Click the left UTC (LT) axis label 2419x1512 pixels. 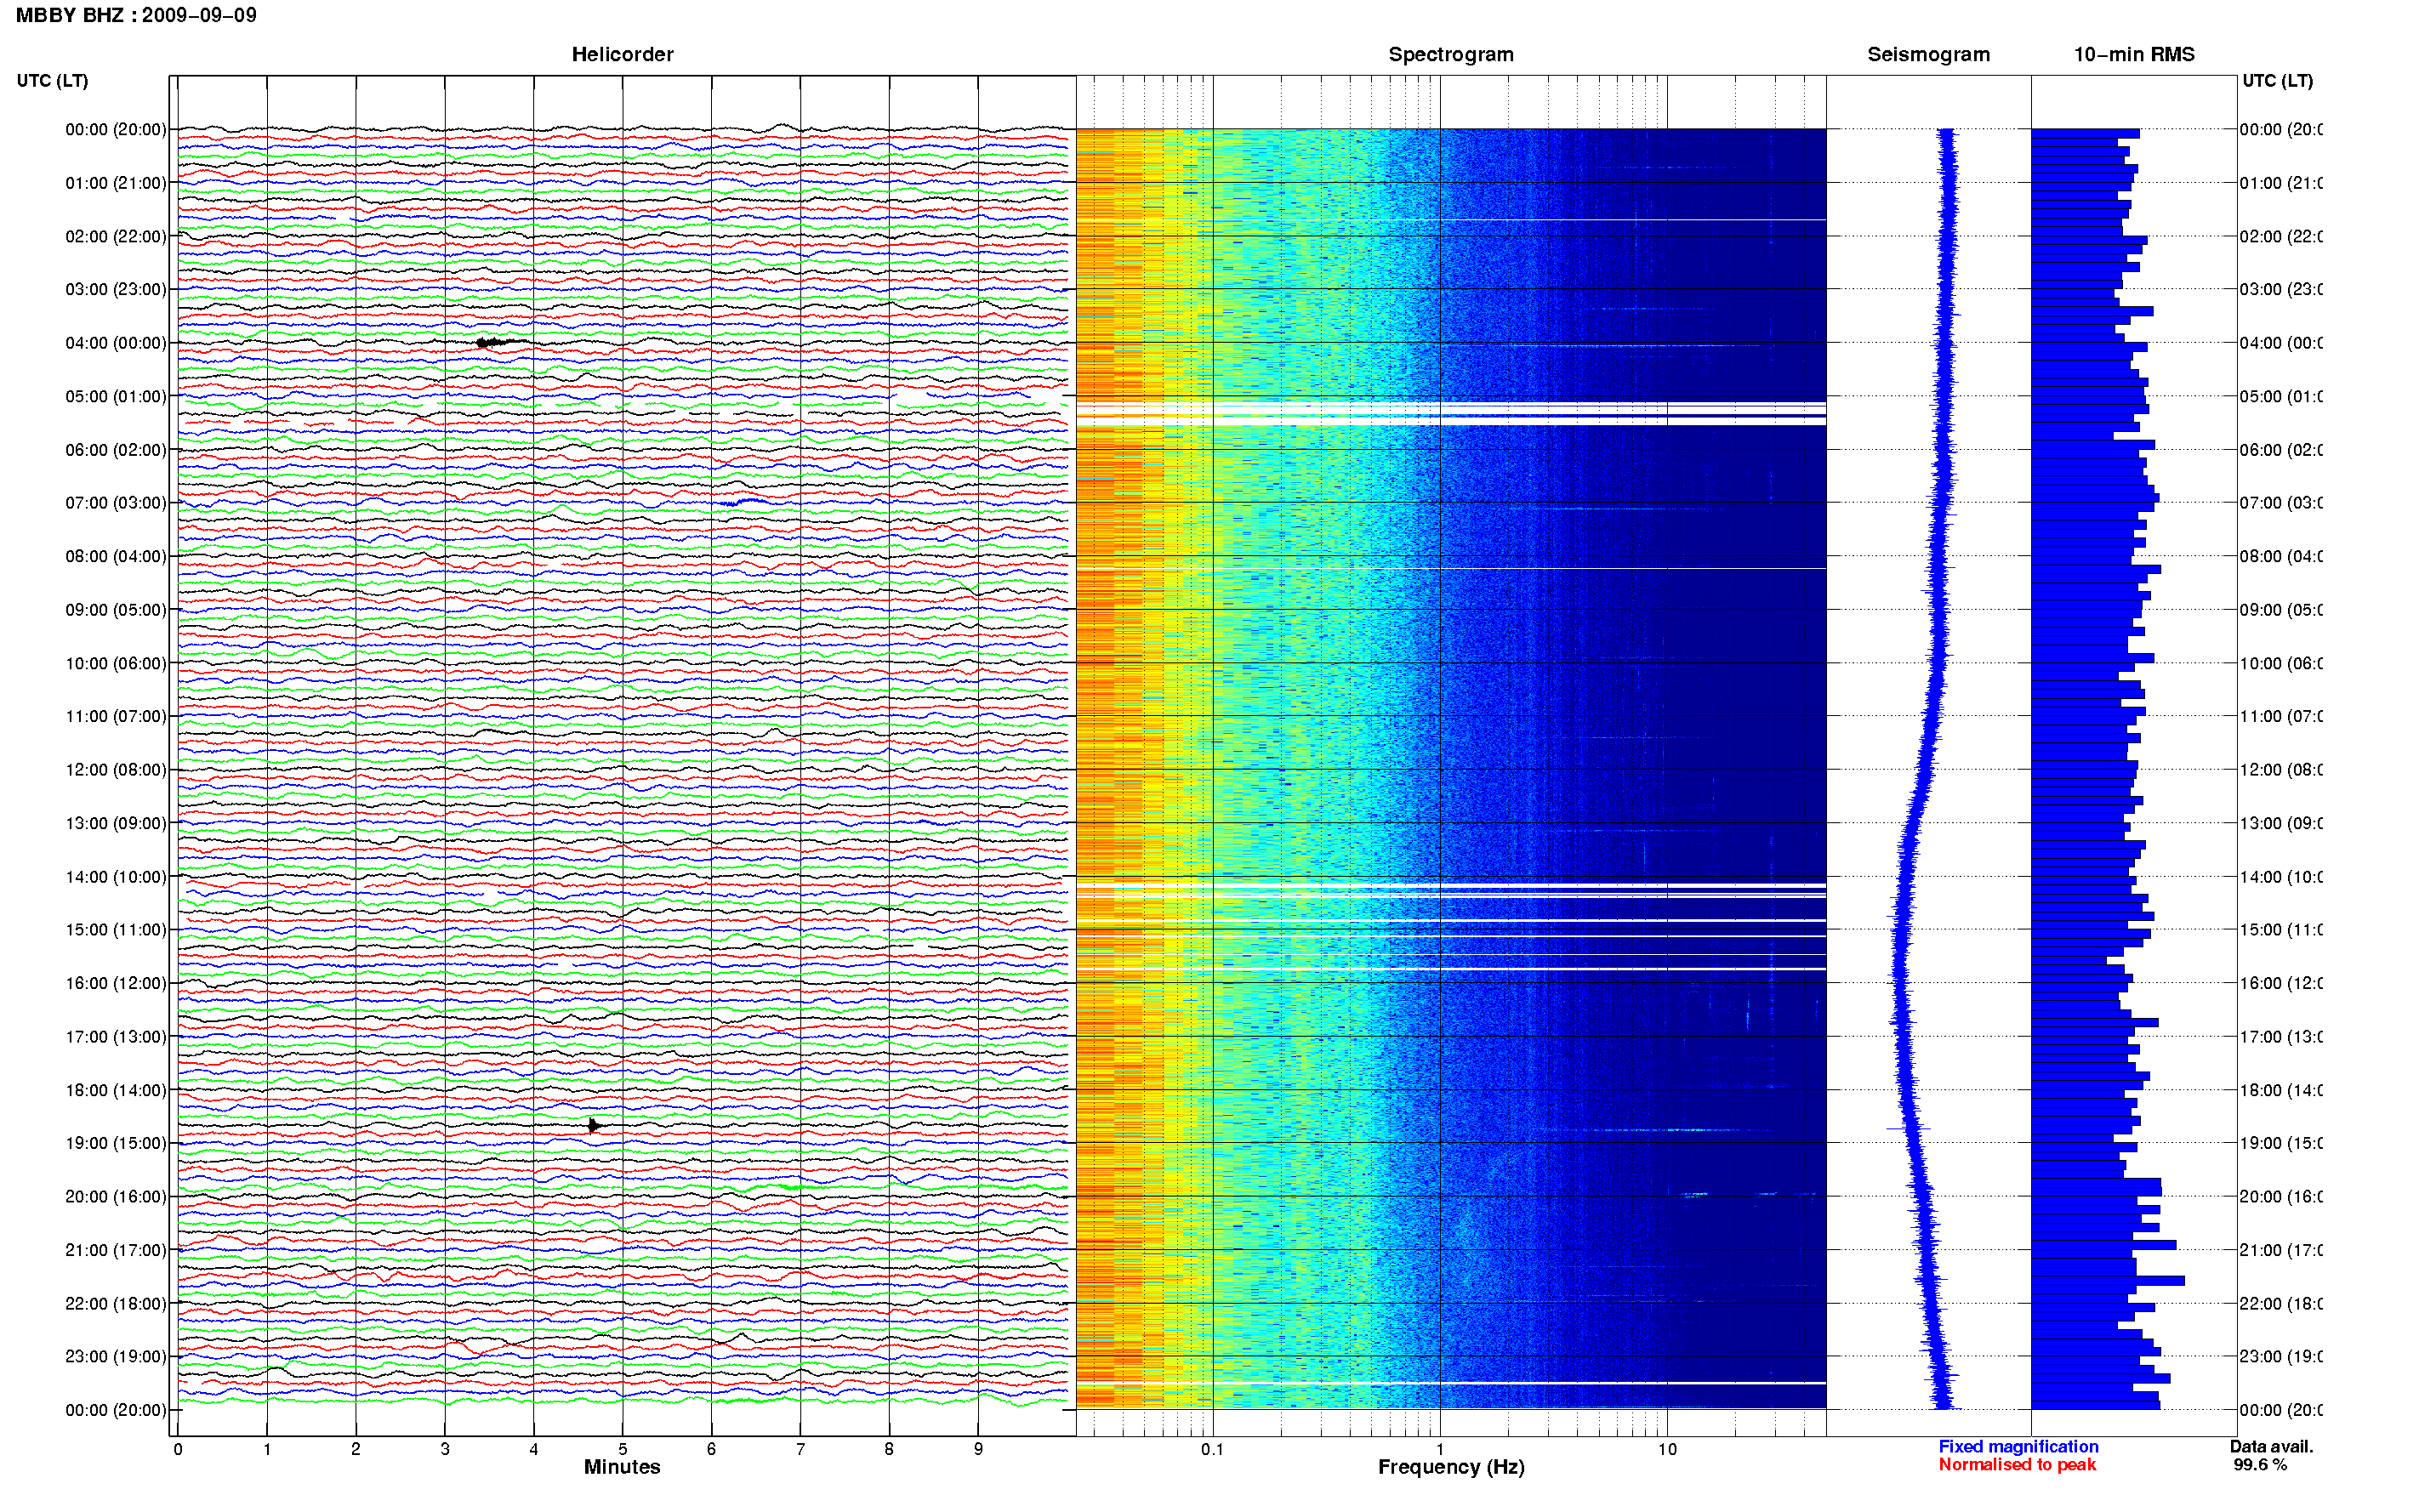52,81
